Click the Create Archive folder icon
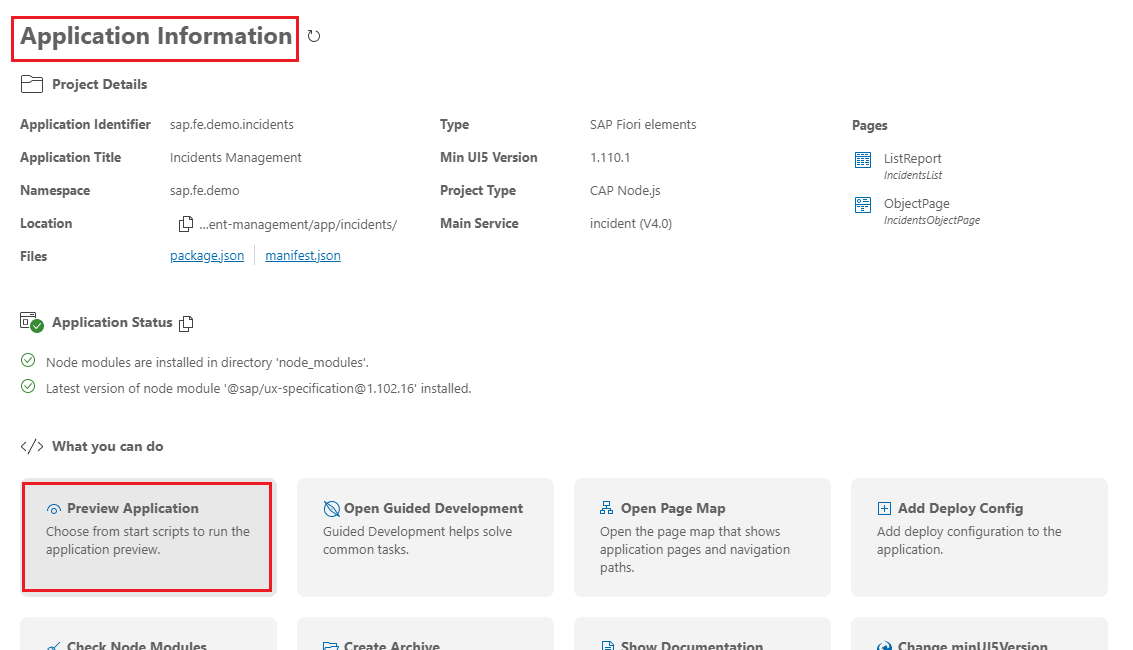Viewport: 1133px width, 650px height. [330, 645]
